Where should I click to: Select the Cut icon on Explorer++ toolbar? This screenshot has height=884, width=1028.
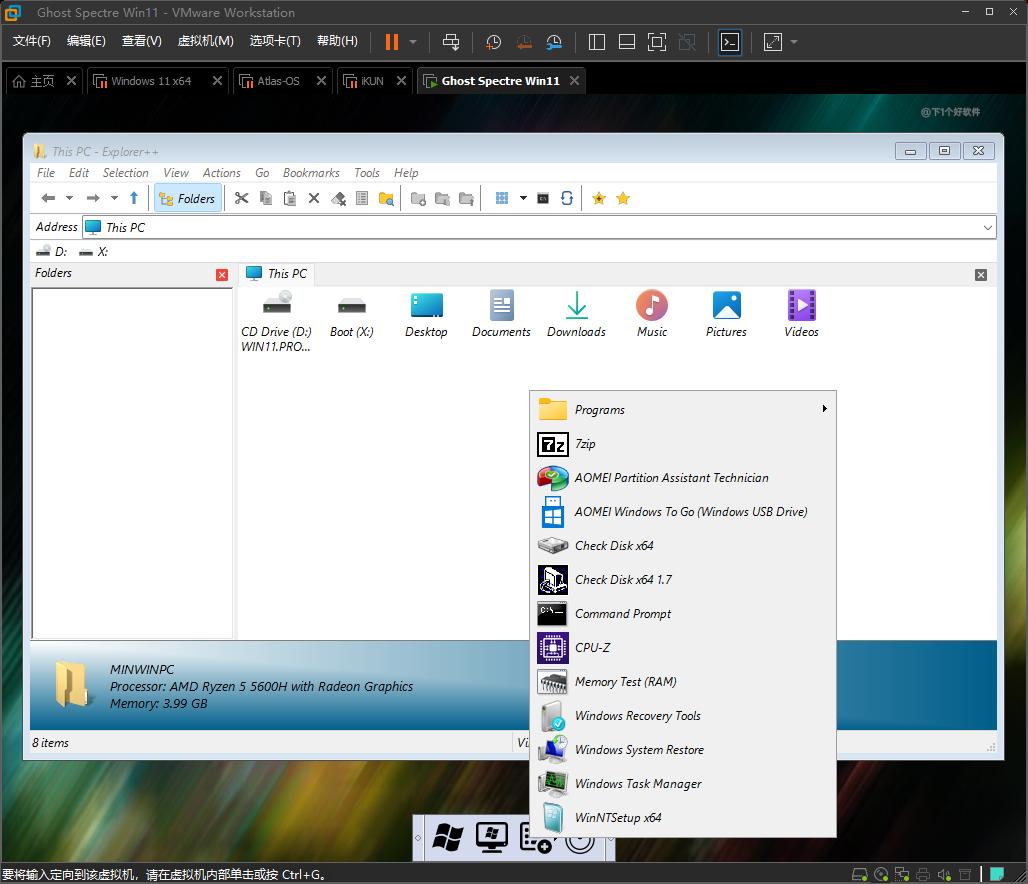(x=241, y=198)
